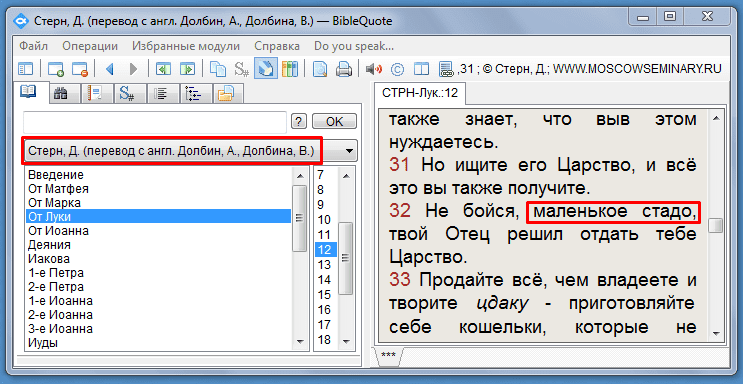Switch to the open book navigation tab
The height and width of the screenshot is (384, 743).
pos(28,93)
